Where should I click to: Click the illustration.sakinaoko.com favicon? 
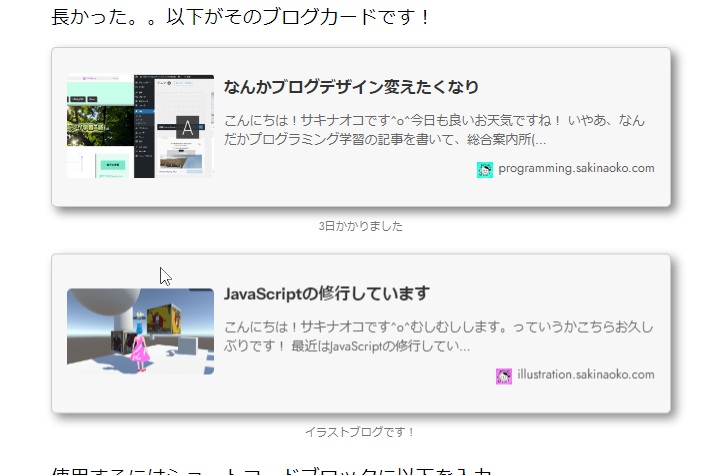click(503, 376)
